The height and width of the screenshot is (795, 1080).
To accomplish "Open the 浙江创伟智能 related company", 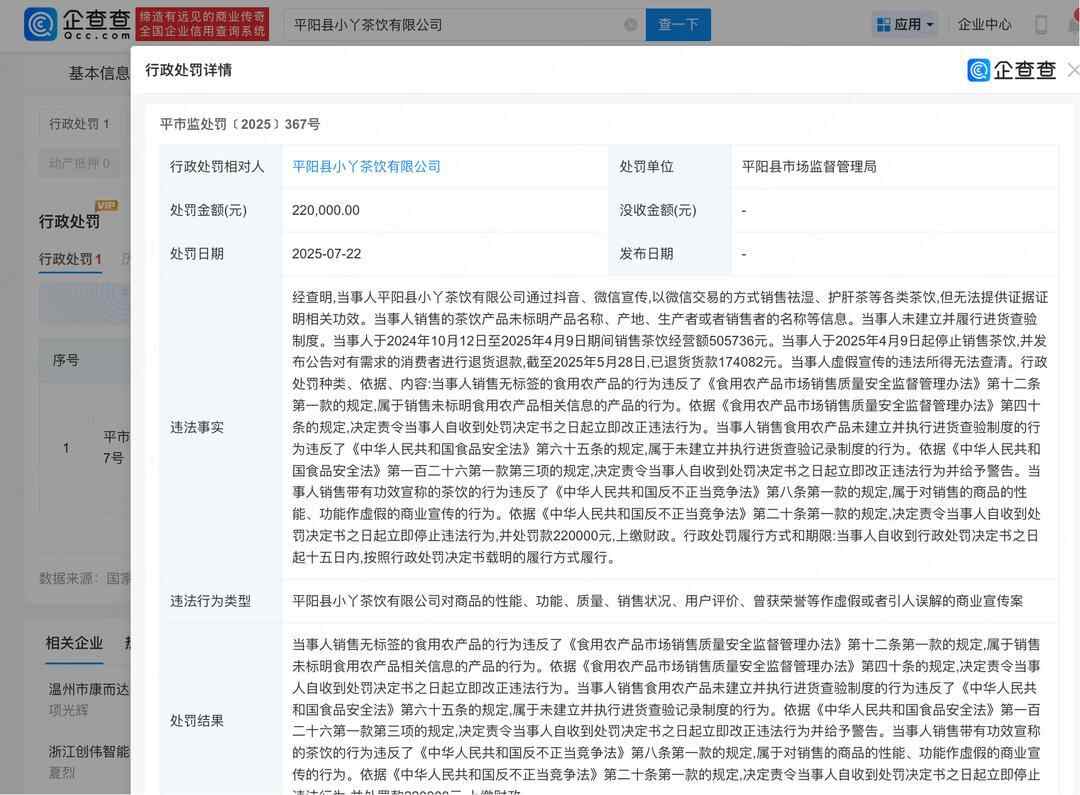I will [x=89, y=751].
